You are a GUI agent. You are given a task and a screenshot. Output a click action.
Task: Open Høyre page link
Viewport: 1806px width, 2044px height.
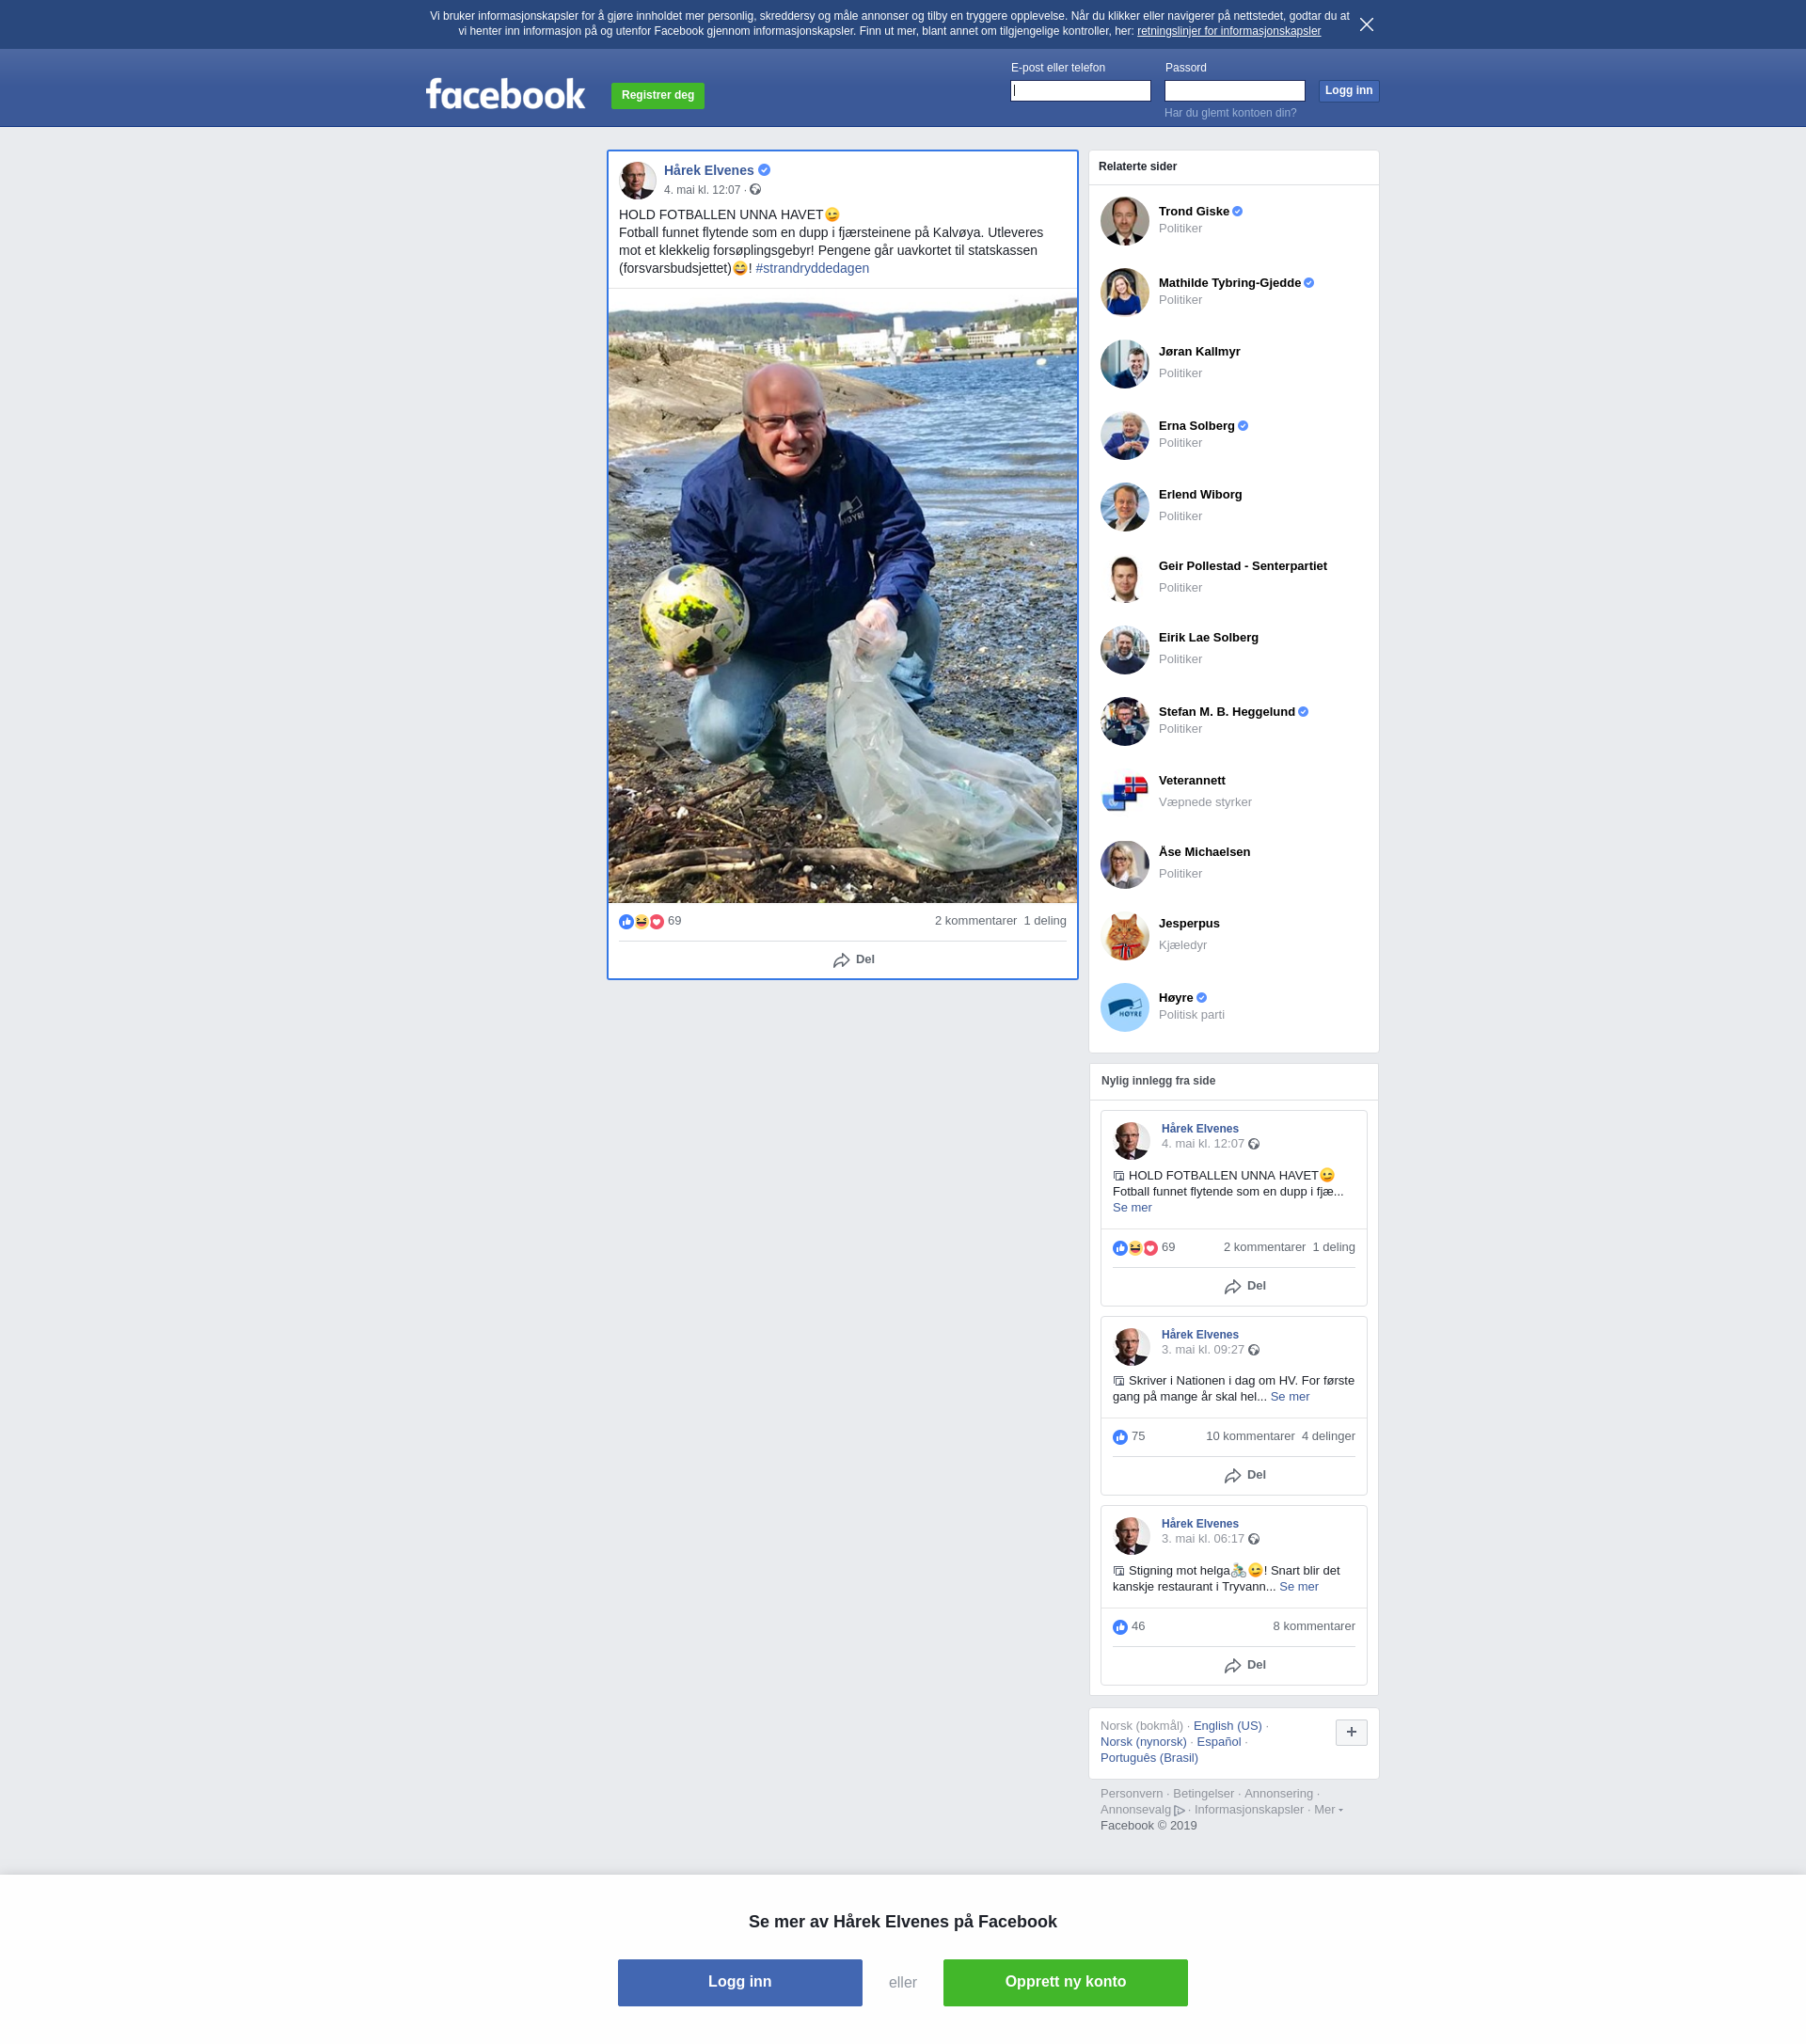tap(1175, 998)
